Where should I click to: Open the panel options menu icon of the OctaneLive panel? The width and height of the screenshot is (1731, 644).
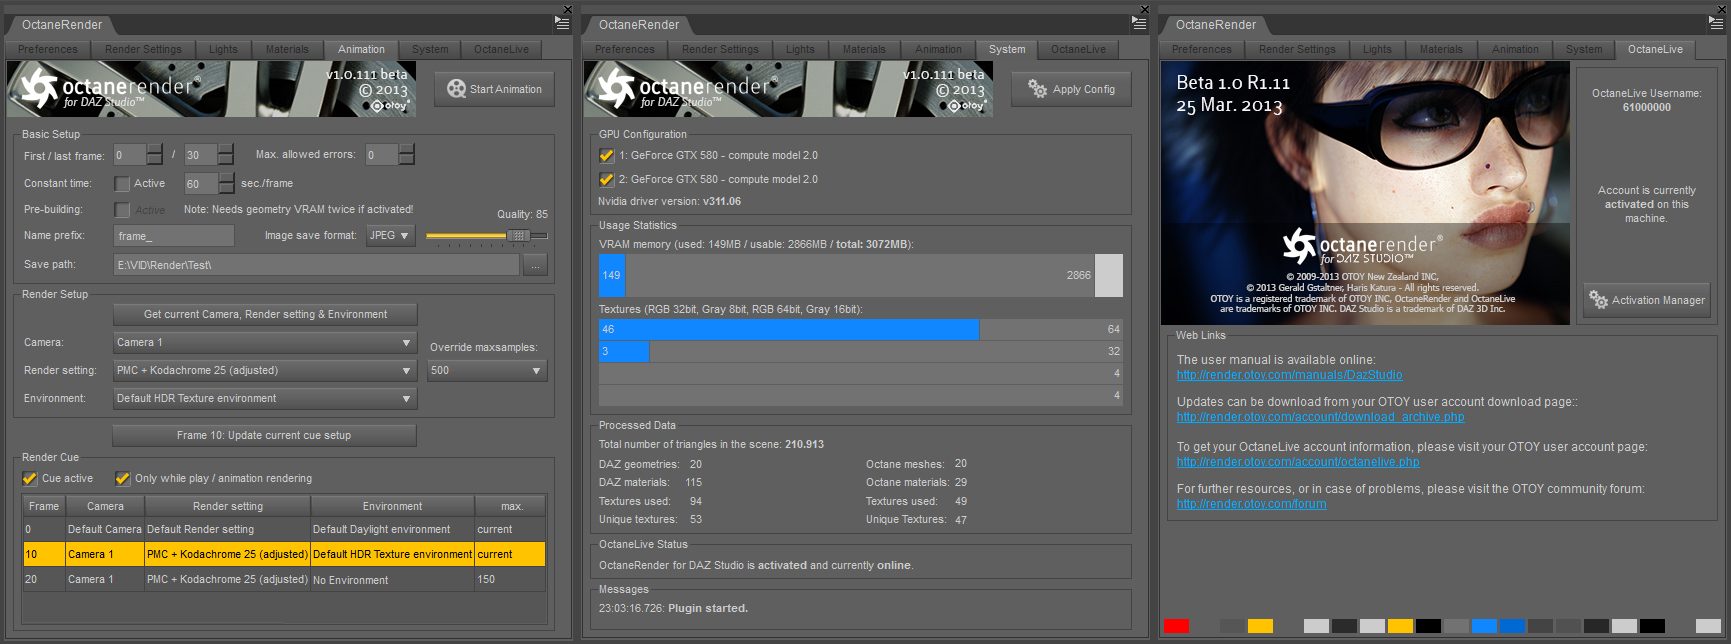click(1716, 23)
